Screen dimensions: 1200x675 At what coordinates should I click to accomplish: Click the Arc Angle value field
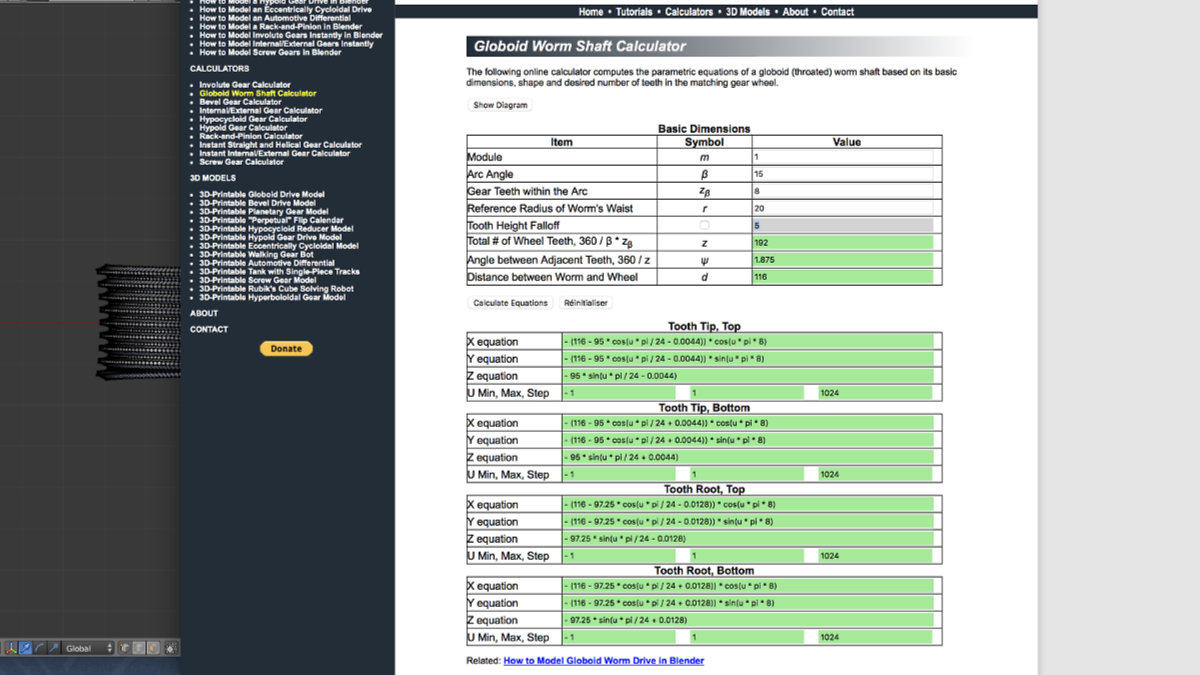pos(842,174)
